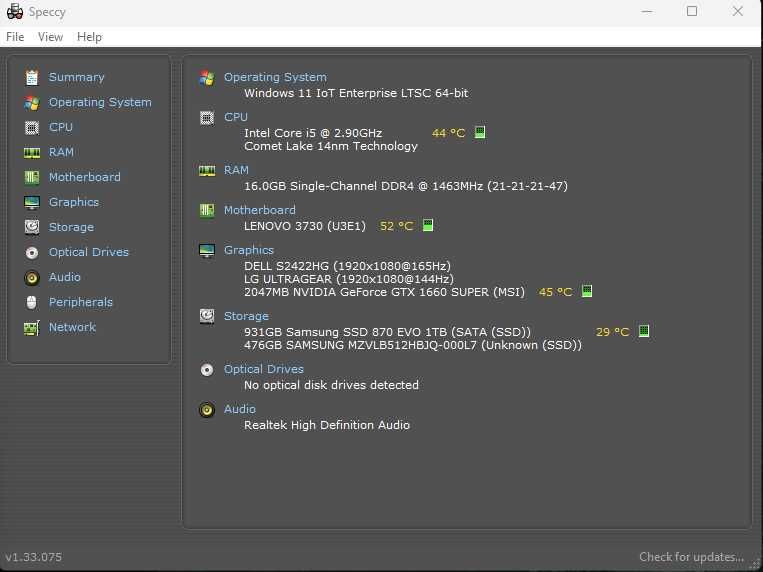
Task: Jump to the Motherboard heading in summary
Action: click(x=259, y=210)
